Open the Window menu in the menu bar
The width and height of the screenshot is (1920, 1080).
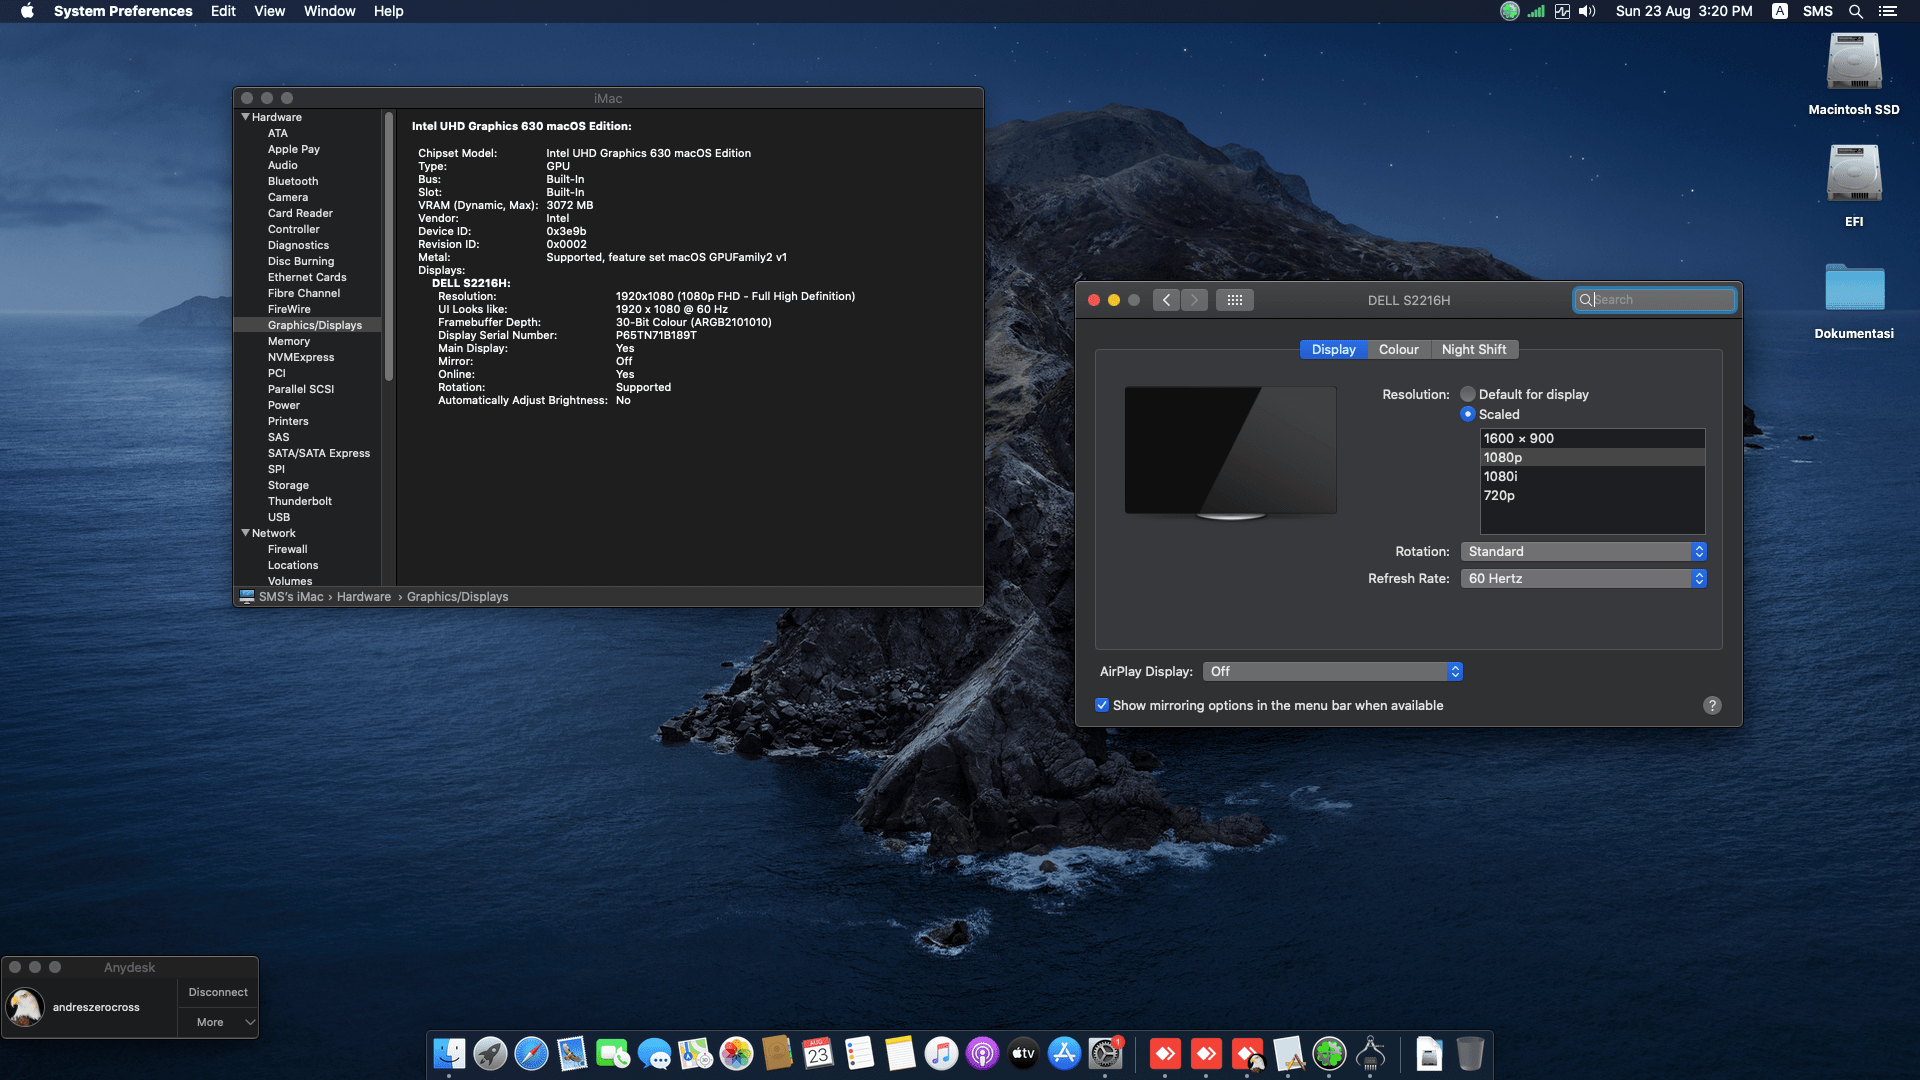click(x=330, y=11)
